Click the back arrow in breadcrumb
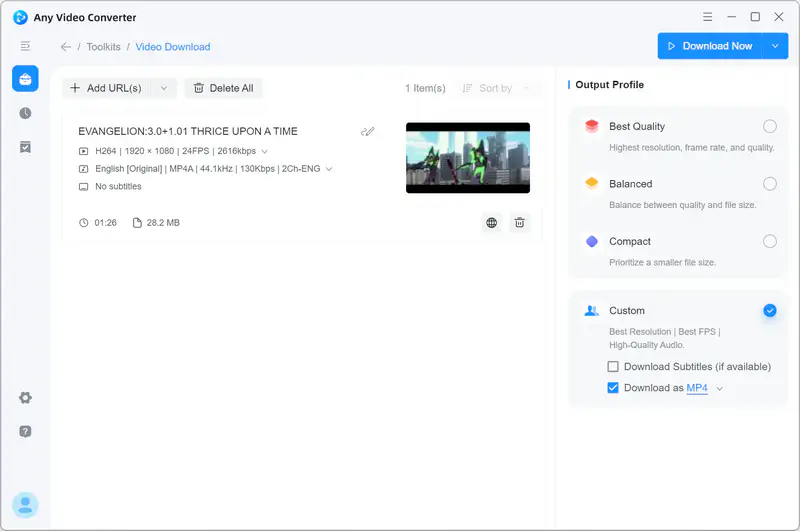Viewport: 800px width, 531px height. click(x=66, y=47)
